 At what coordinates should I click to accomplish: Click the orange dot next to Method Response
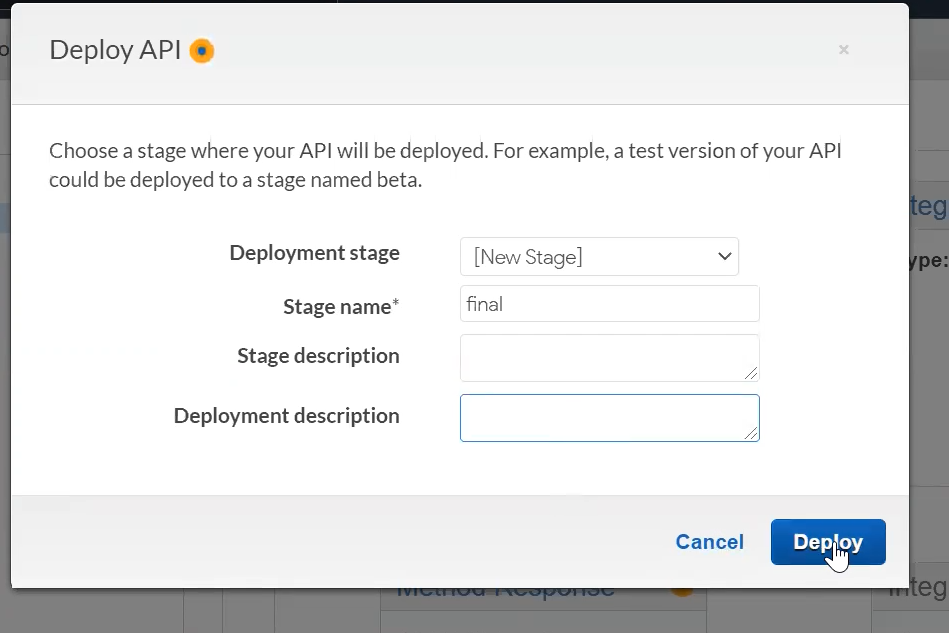682,592
